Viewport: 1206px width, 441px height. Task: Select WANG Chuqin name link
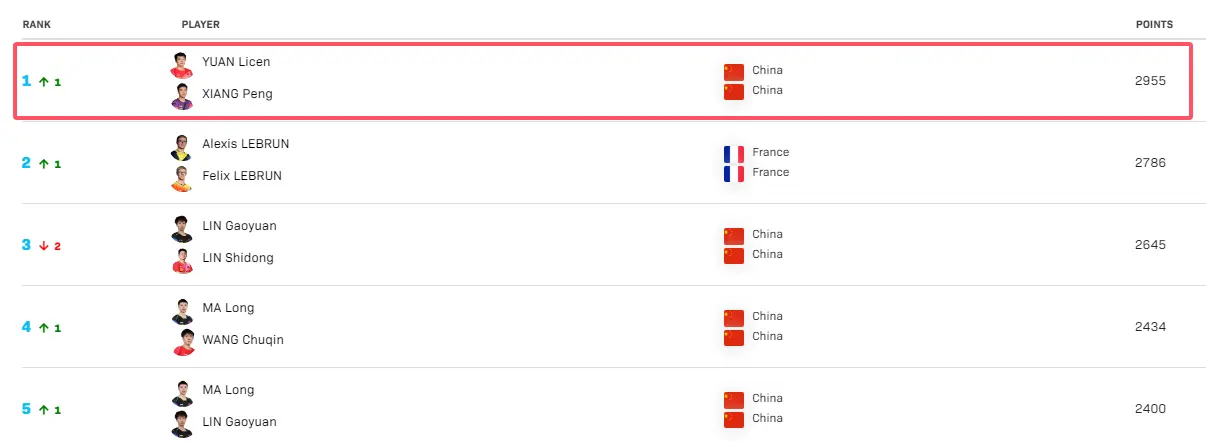coord(243,340)
